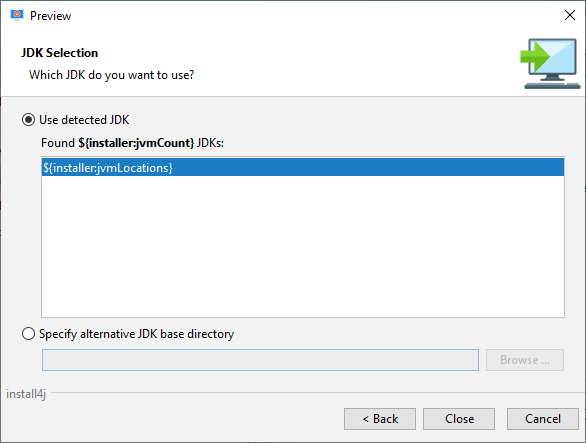The height and width of the screenshot is (443, 586).
Task: Click empty area of the JDK list
Action: coord(303,247)
